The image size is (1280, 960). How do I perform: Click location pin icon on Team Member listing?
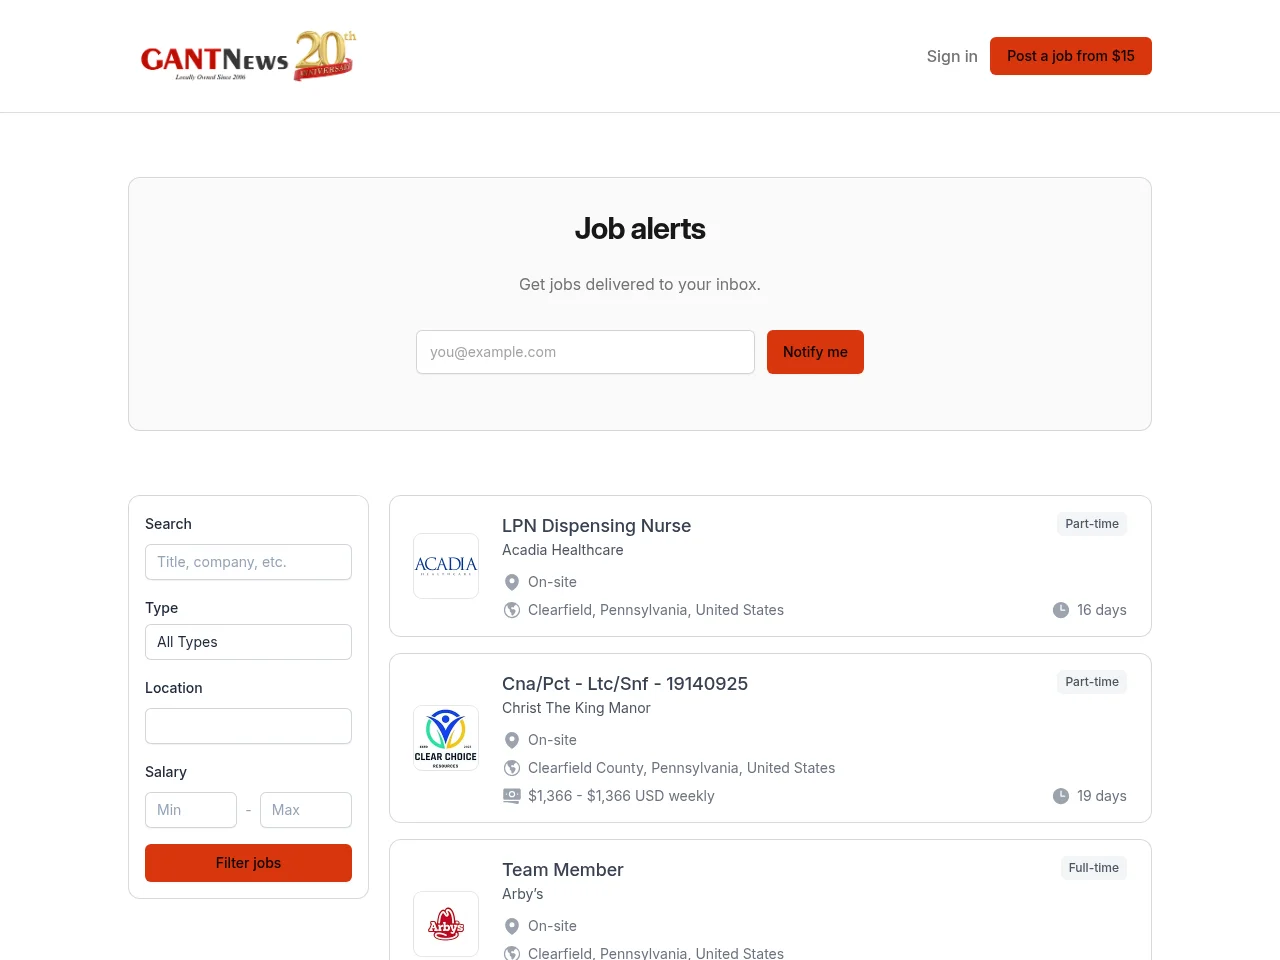tap(512, 926)
